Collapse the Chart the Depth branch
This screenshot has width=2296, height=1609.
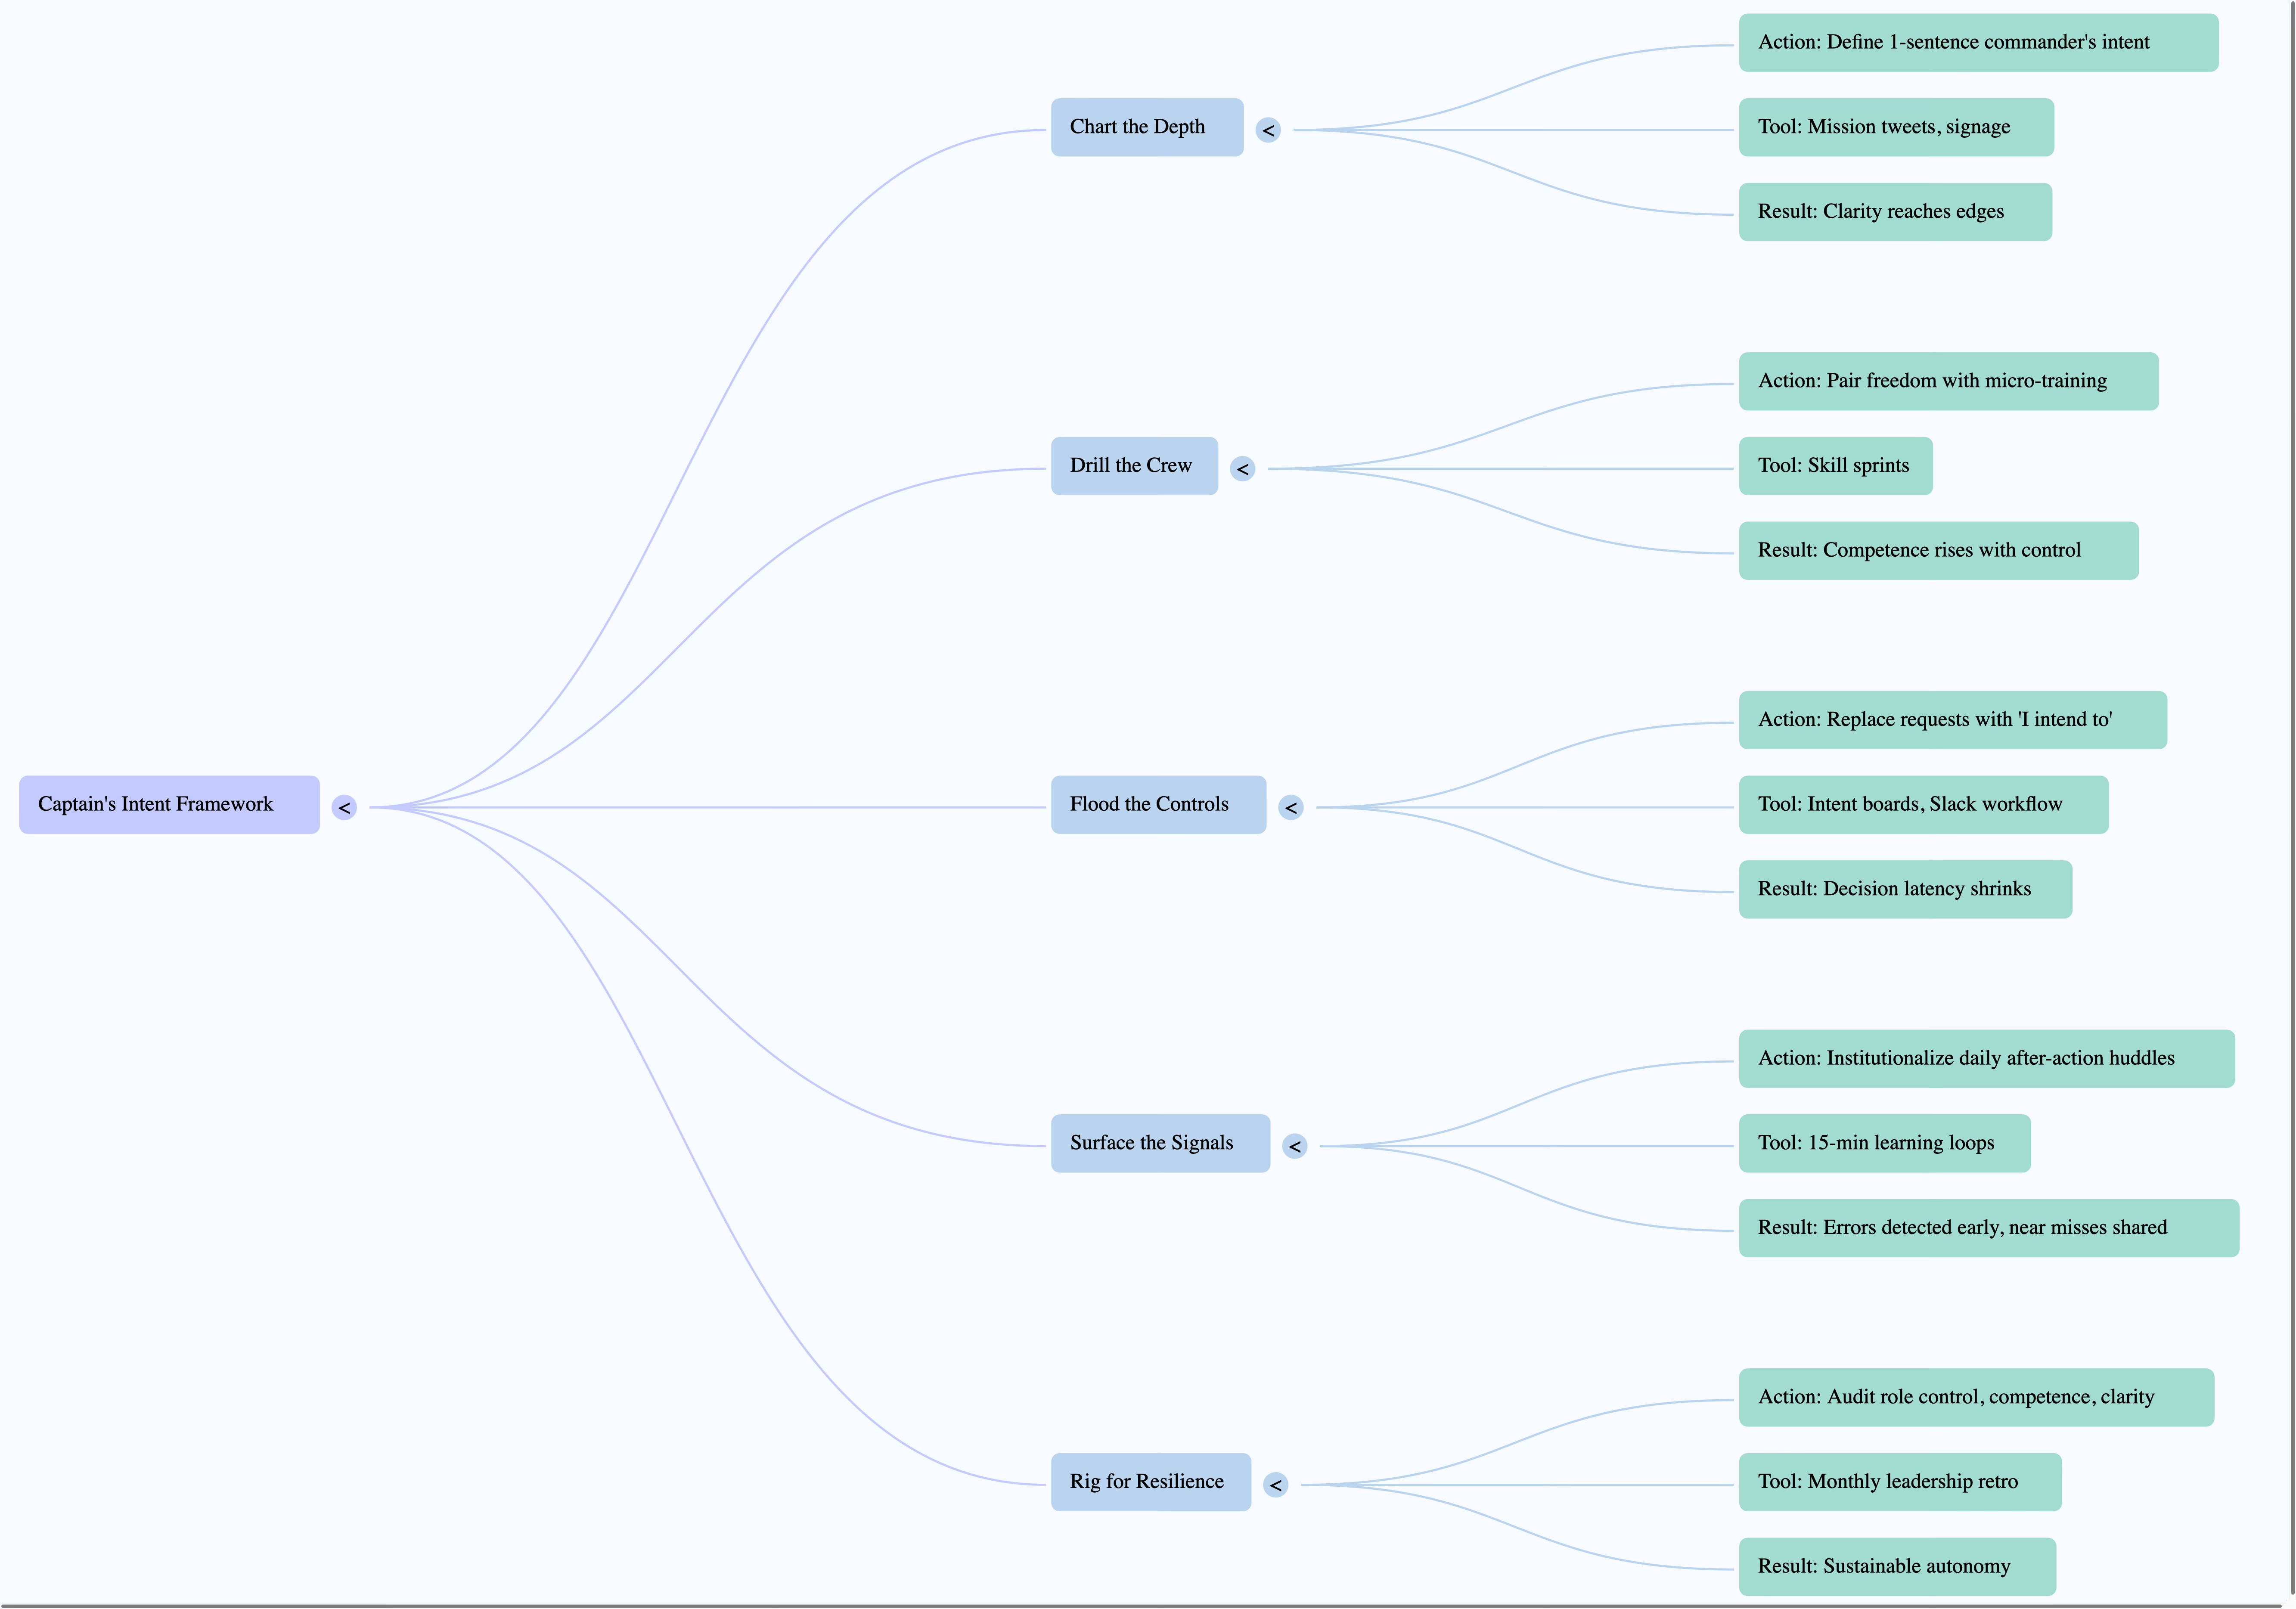(1268, 130)
